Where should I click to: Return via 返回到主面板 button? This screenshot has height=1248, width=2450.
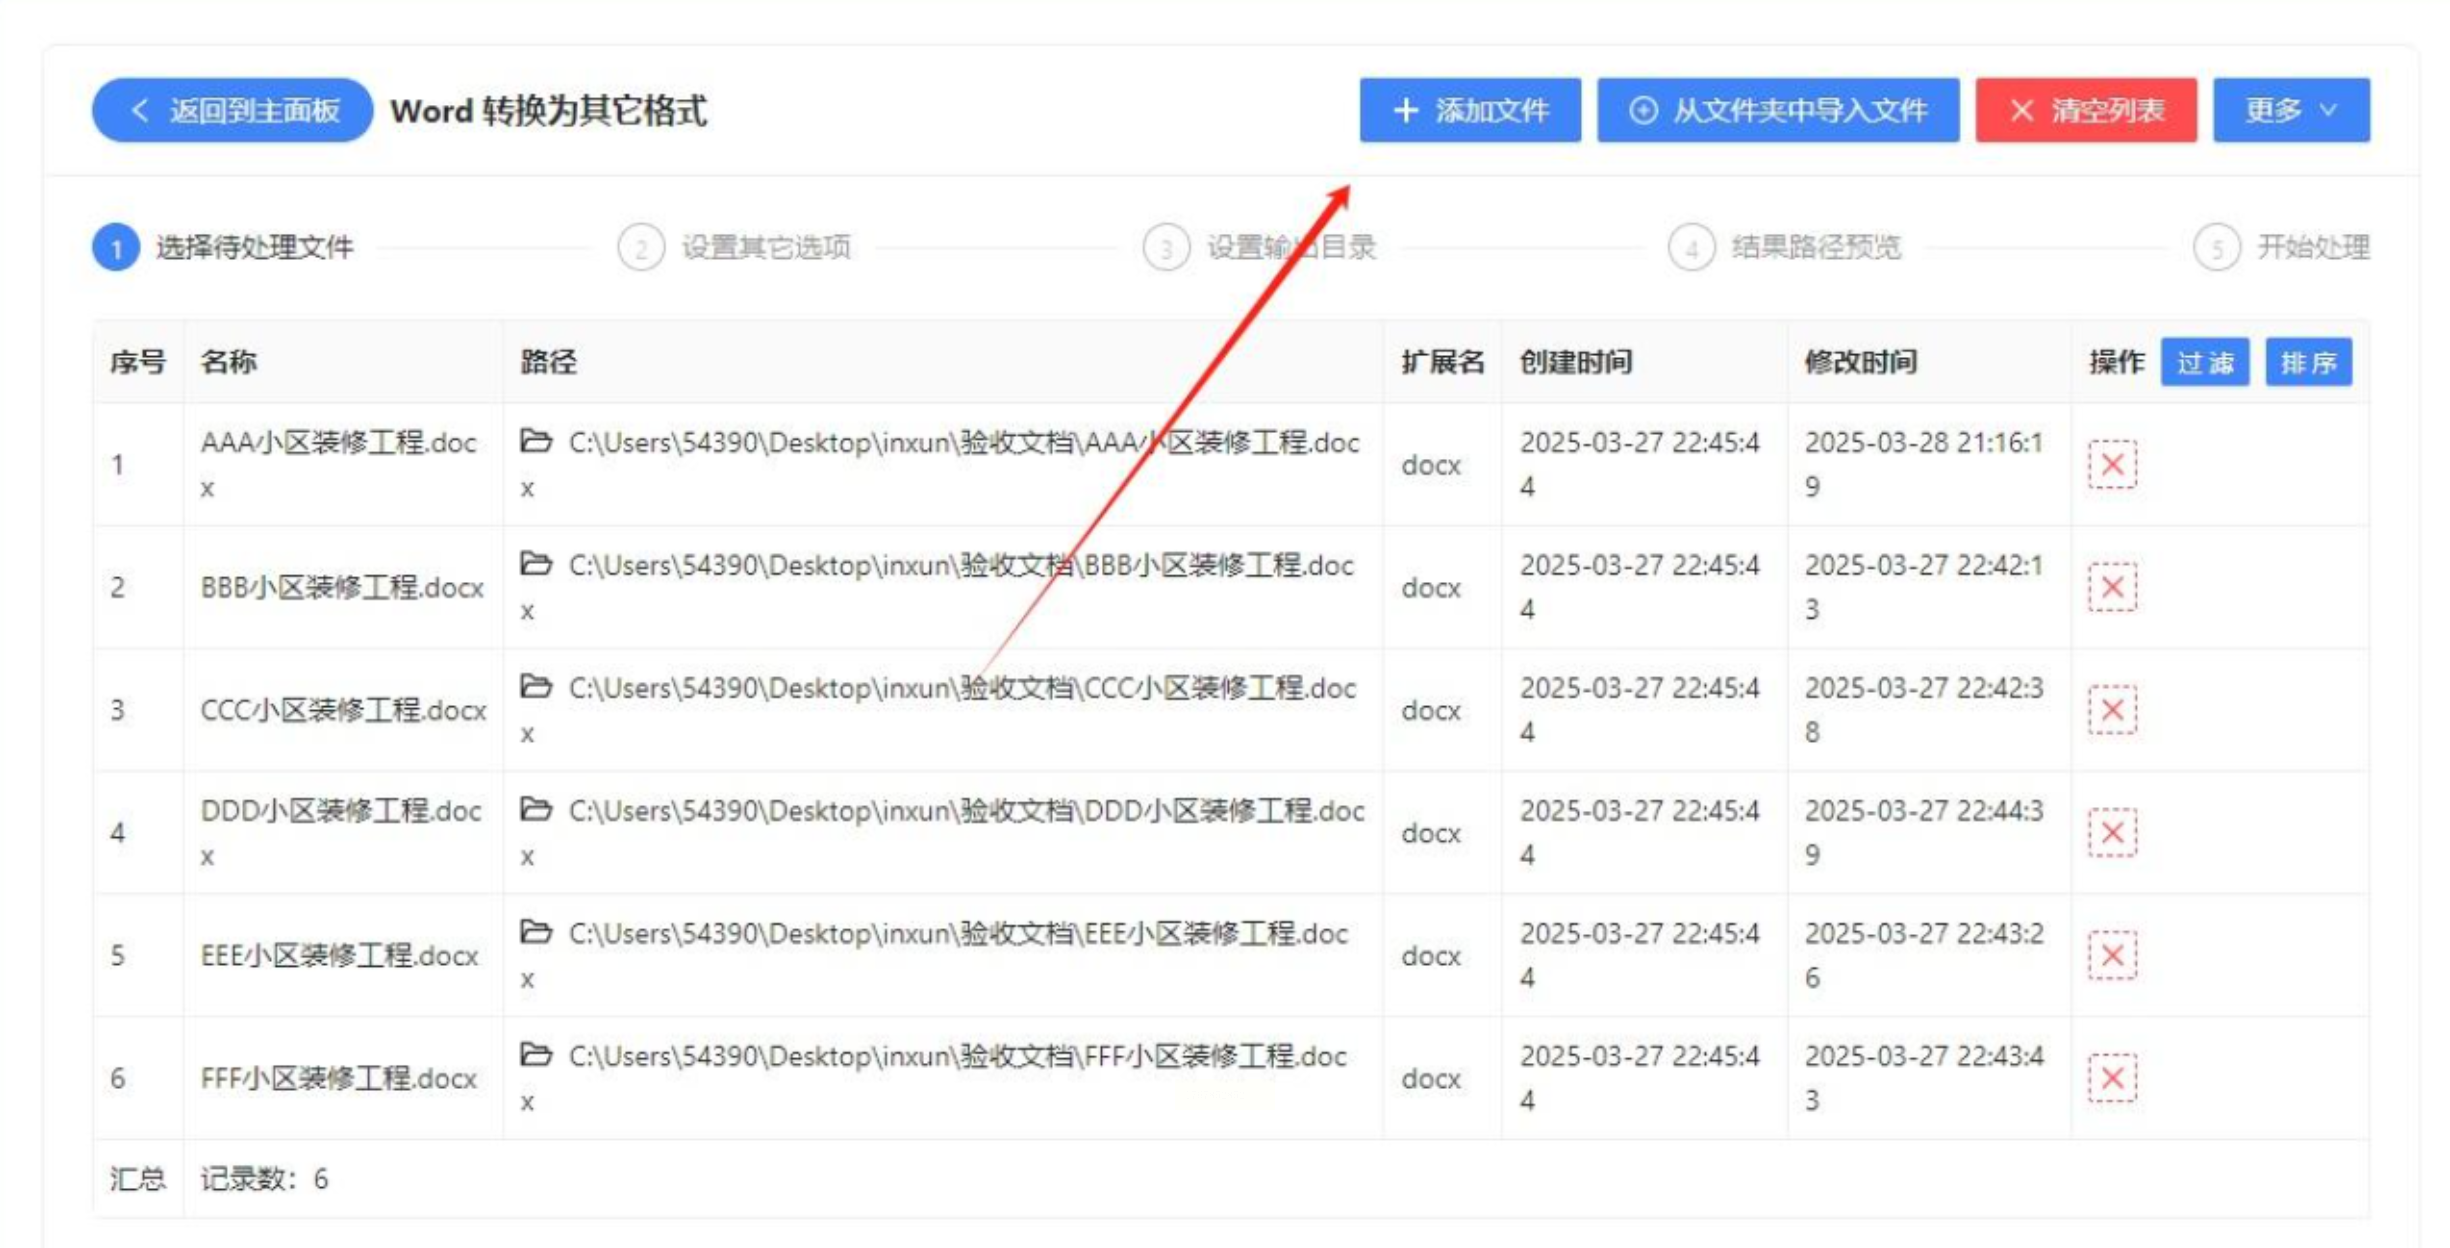[232, 110]
